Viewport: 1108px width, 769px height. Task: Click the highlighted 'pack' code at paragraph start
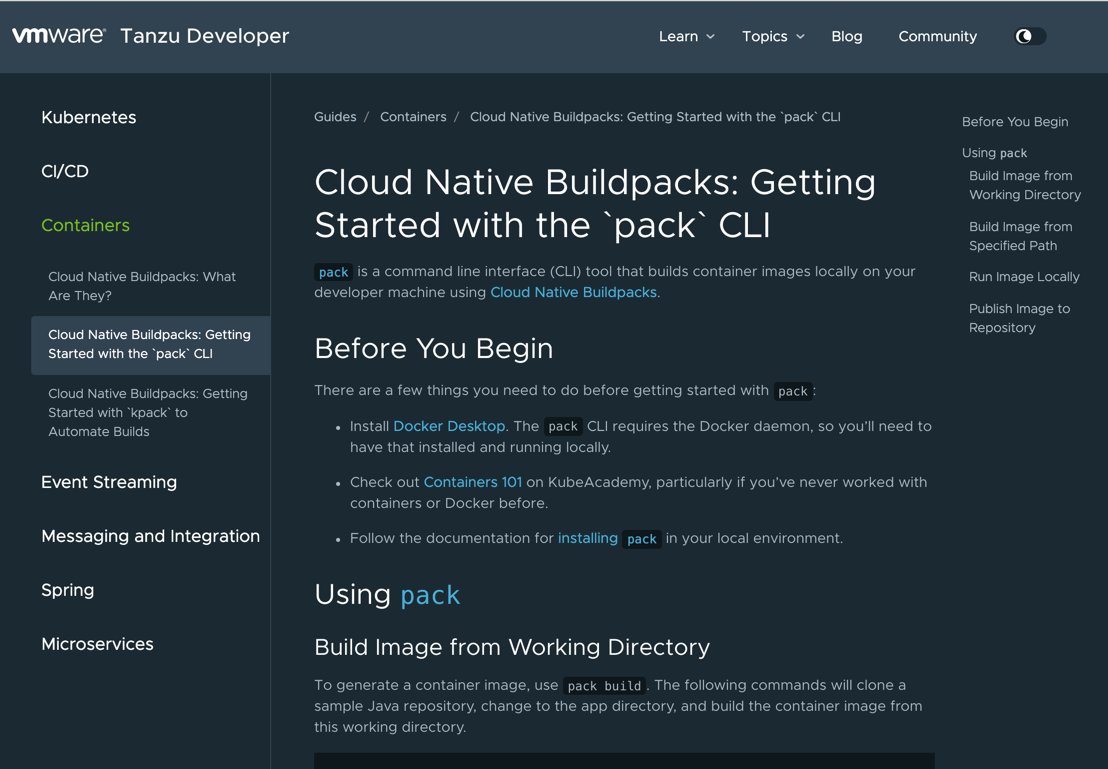tap(333, 272)
